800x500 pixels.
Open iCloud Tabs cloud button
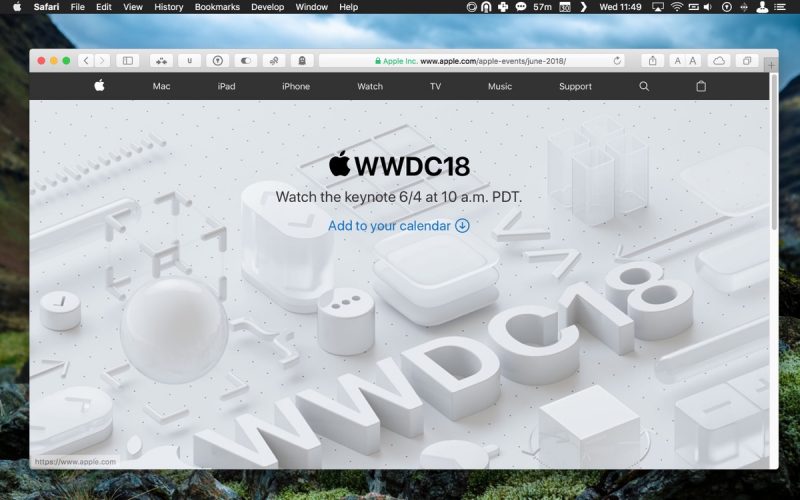[x=719, y=61]
